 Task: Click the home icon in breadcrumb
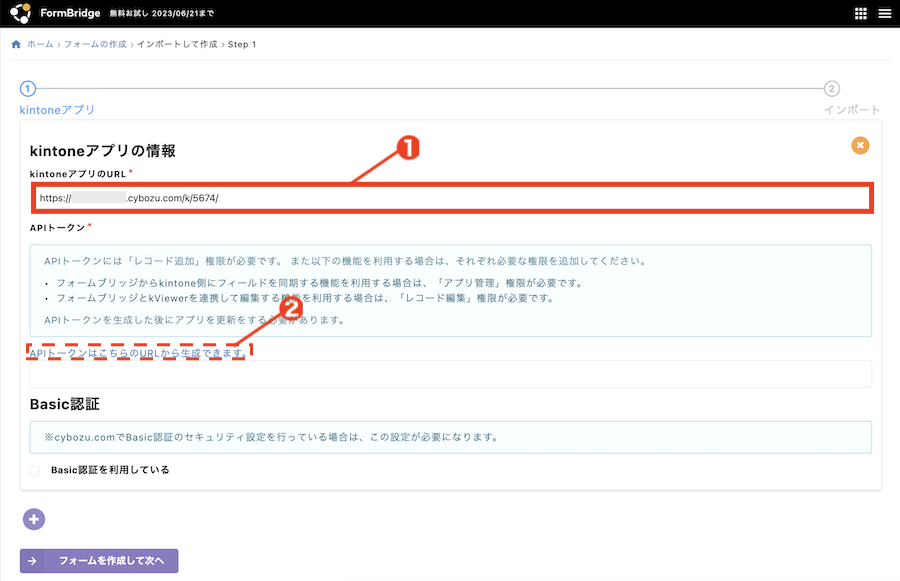[16, 44]
